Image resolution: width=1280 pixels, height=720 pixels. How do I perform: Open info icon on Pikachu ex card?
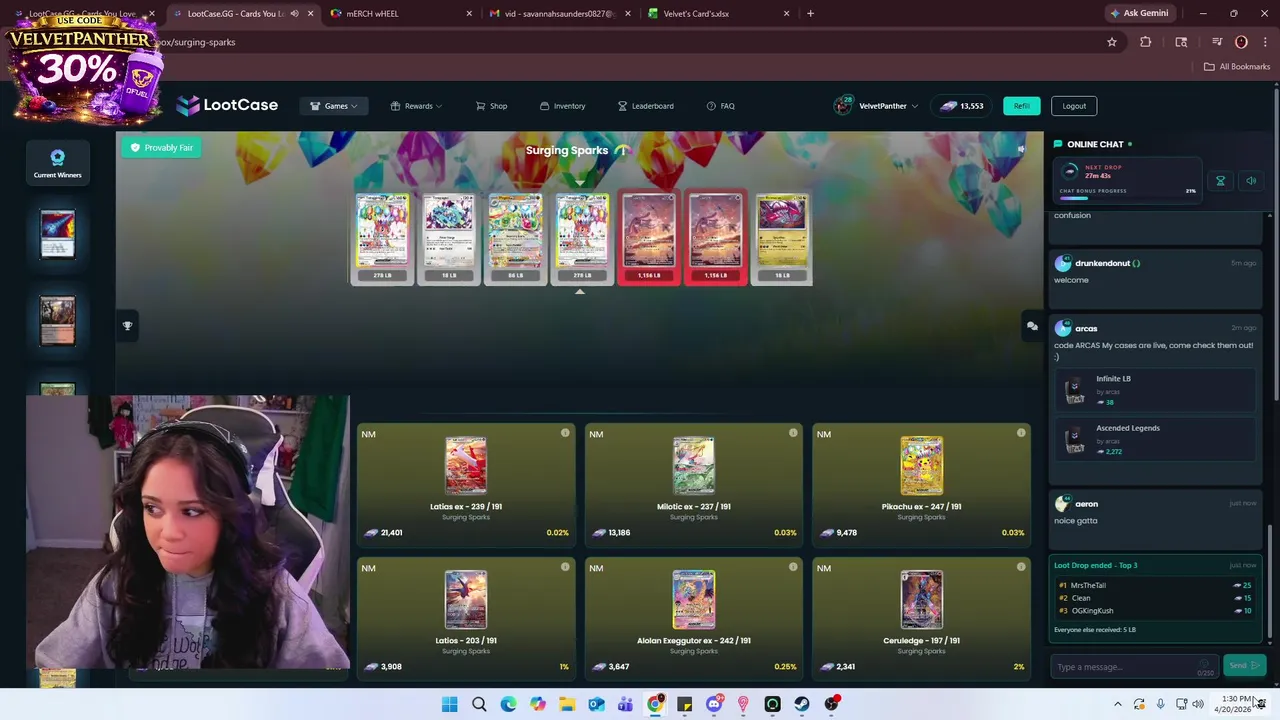[1021, 433]
